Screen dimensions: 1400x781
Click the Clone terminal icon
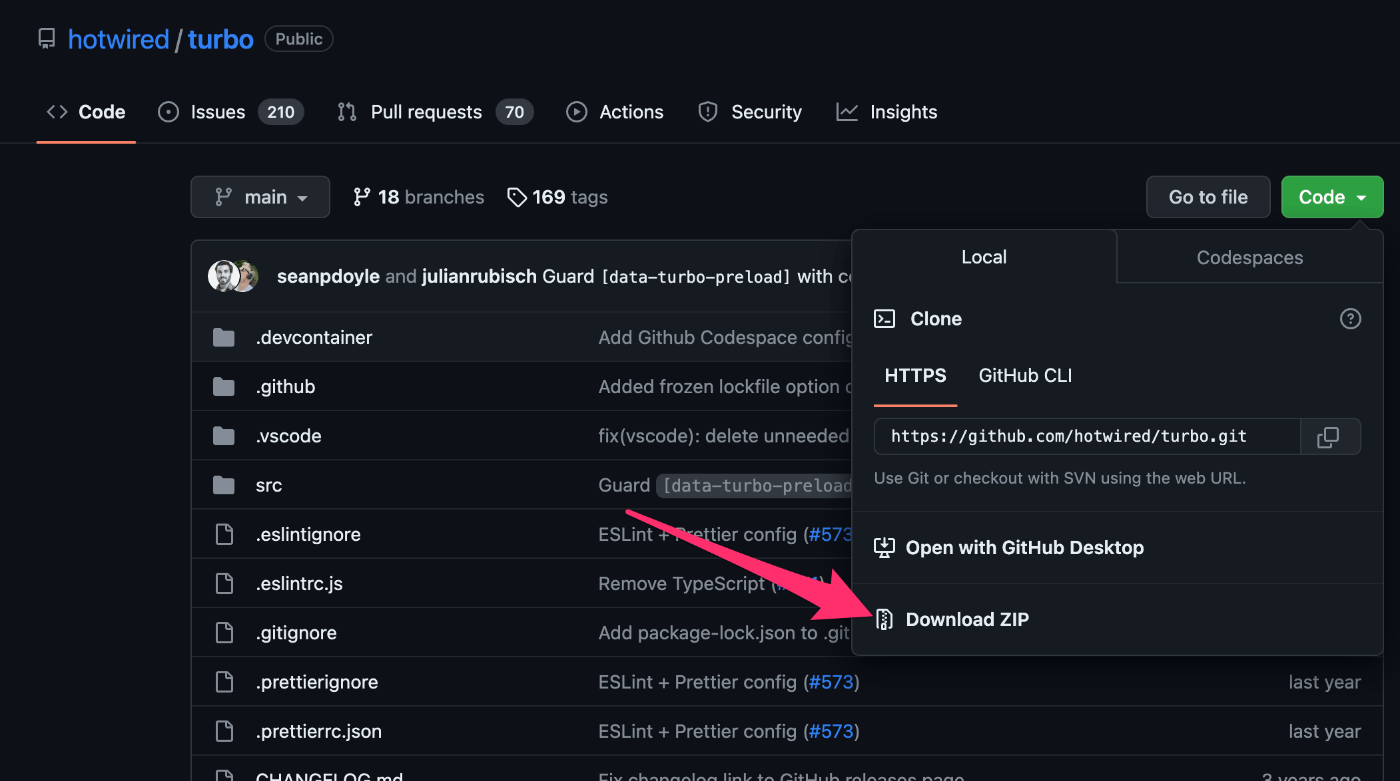tap(884, 319)
